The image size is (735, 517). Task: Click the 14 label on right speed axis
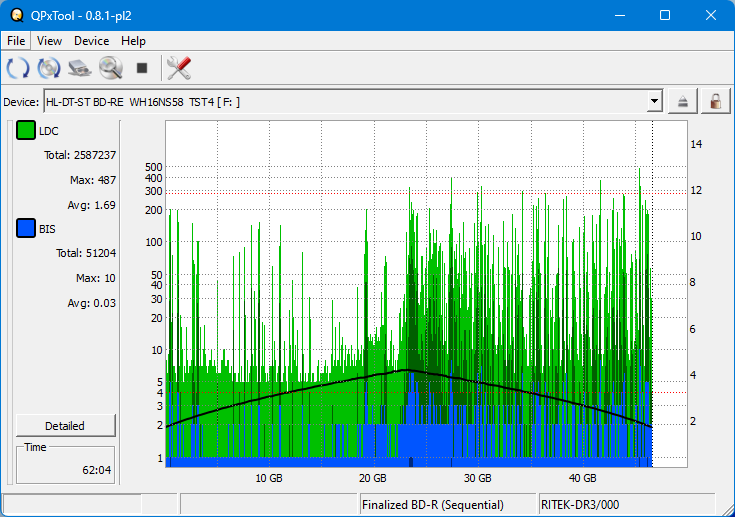coord(696,144)
